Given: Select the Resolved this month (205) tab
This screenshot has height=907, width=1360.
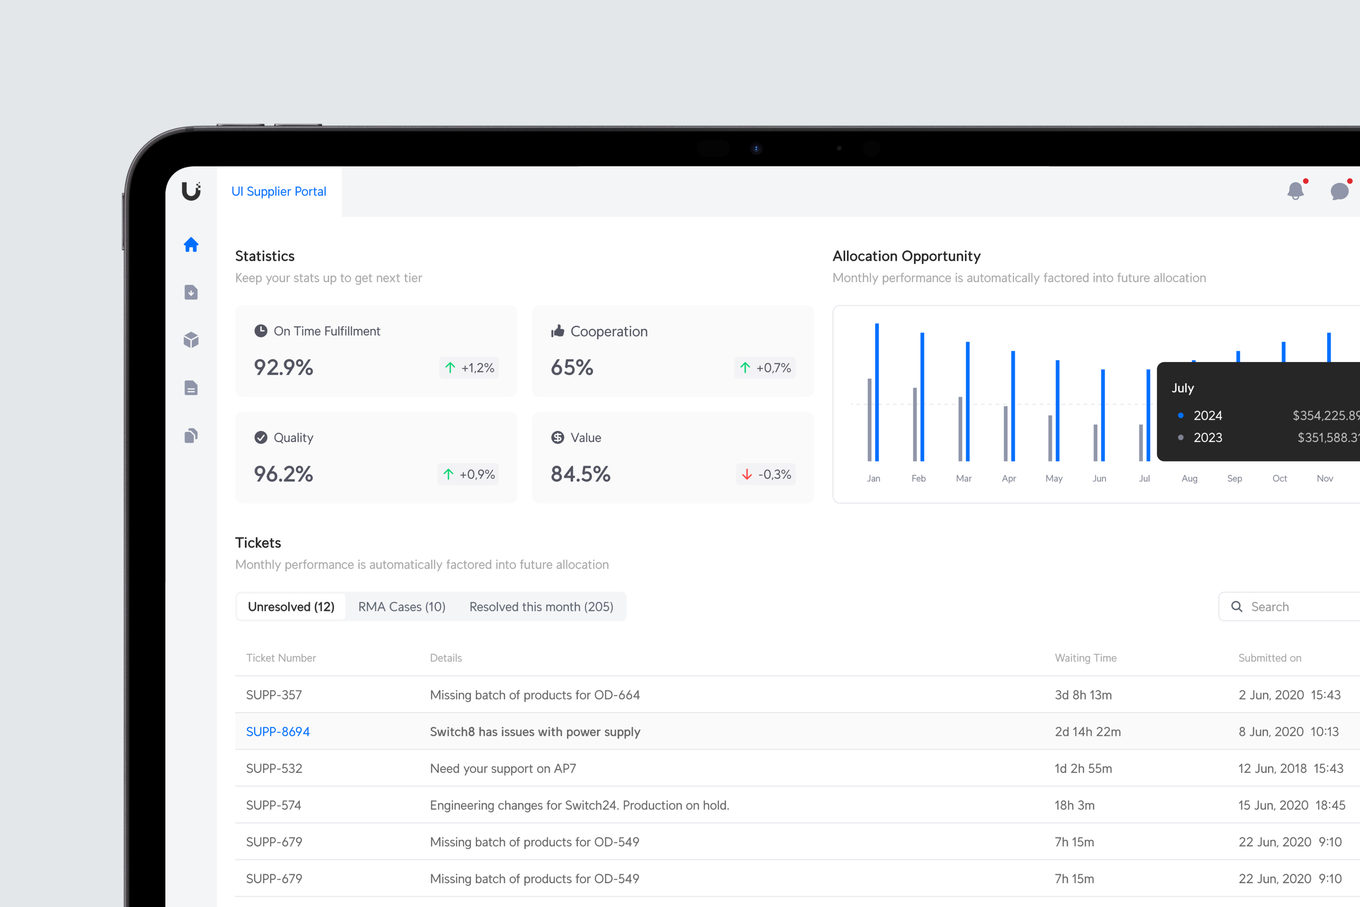Looking at the screenshot, I should click(x=541, y=607).
